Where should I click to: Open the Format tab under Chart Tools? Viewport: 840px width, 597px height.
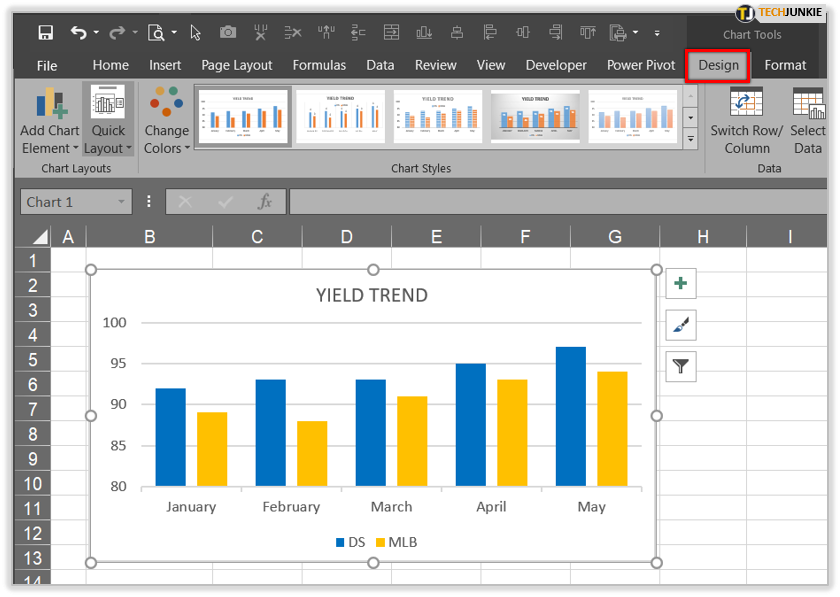pyautogui.click(x=785, y=65)
